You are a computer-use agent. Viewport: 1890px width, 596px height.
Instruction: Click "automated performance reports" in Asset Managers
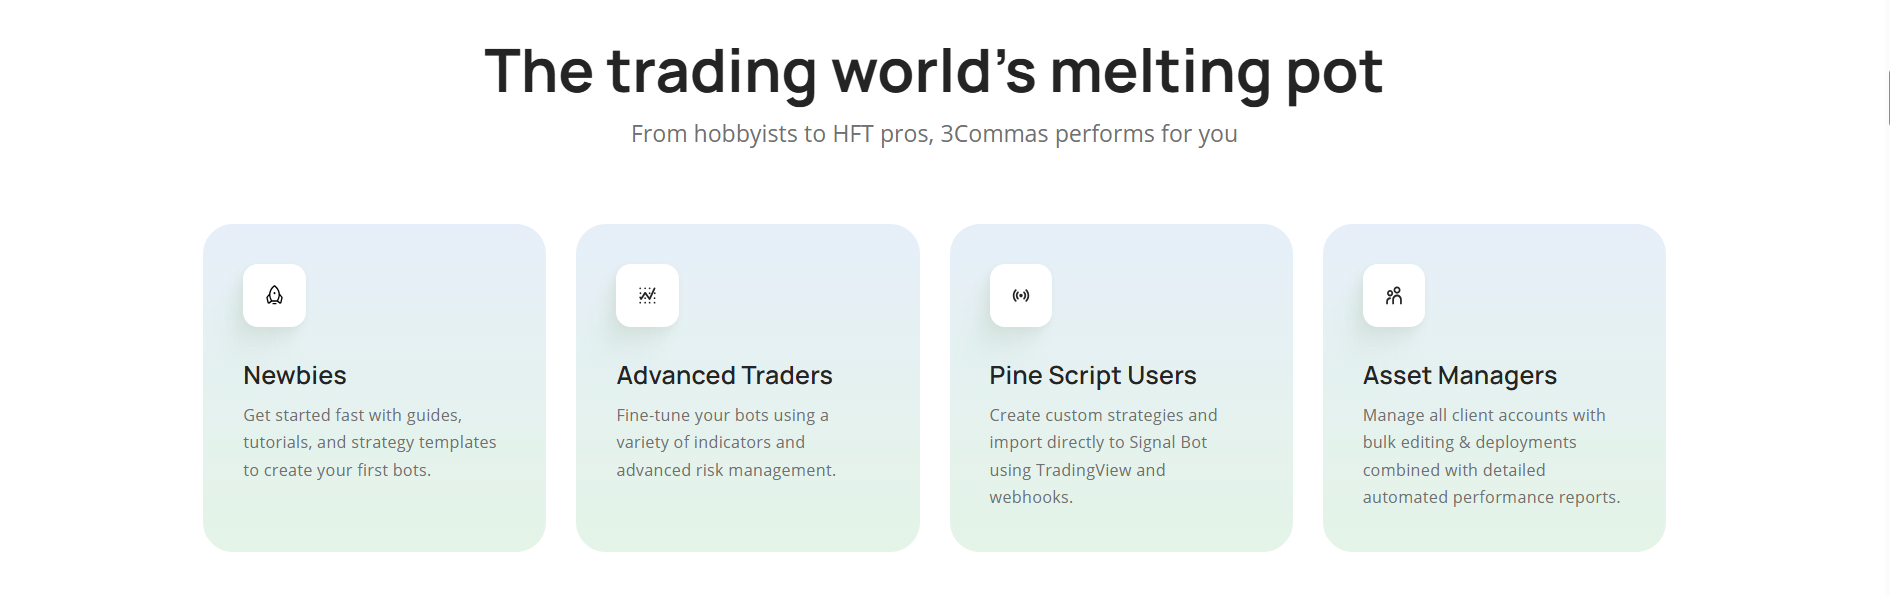[x=1489, y=497]
